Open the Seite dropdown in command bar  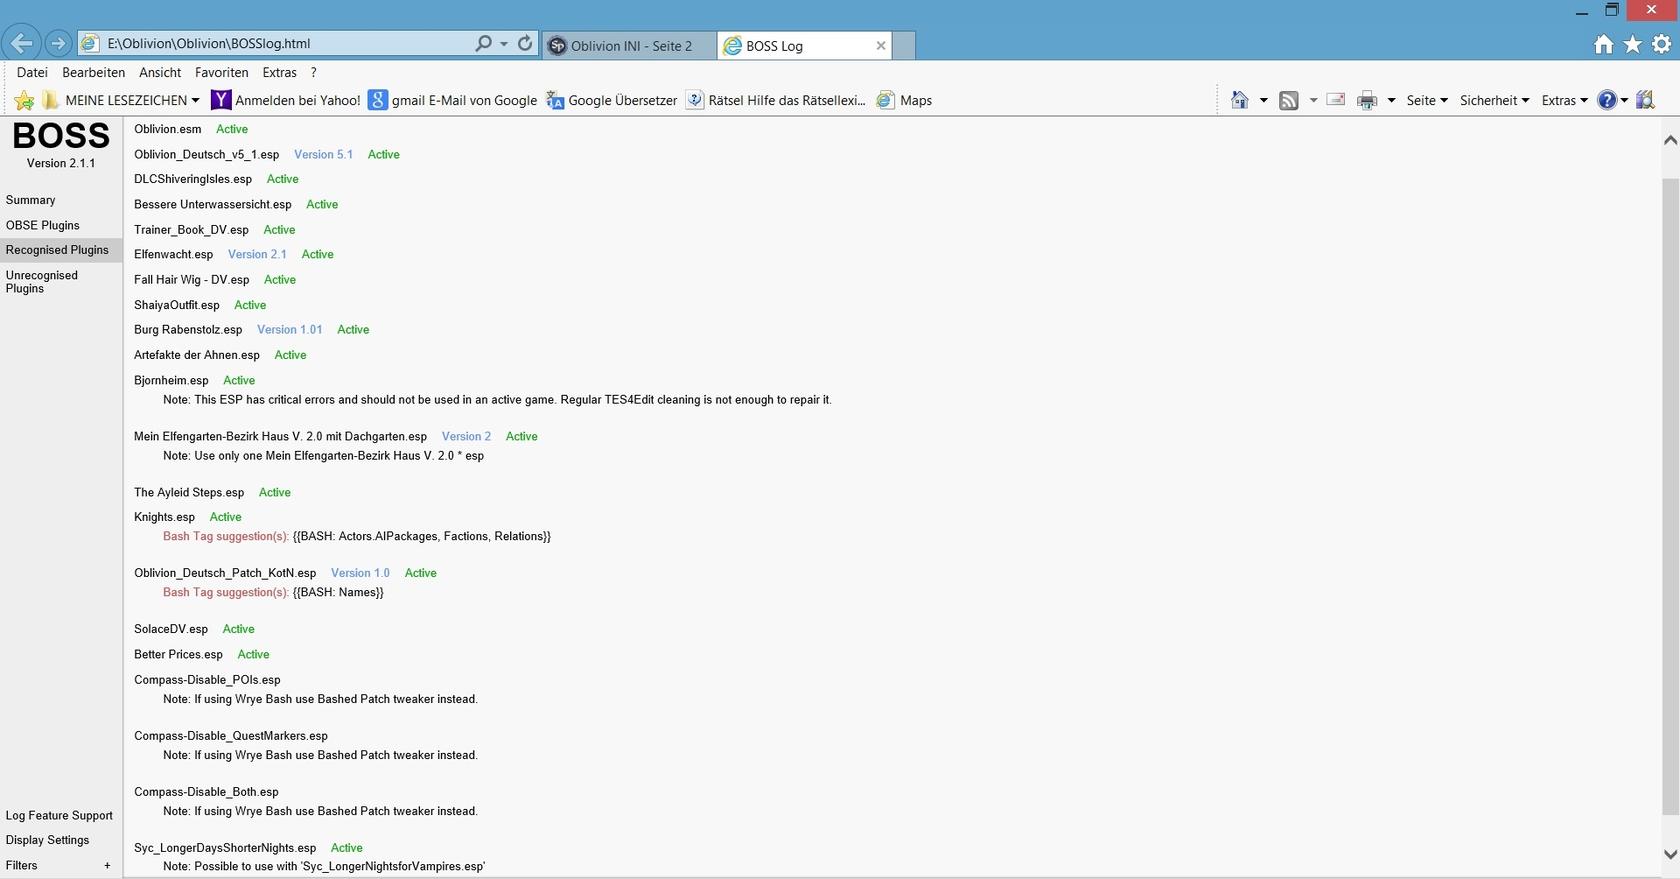point(1426,100)
